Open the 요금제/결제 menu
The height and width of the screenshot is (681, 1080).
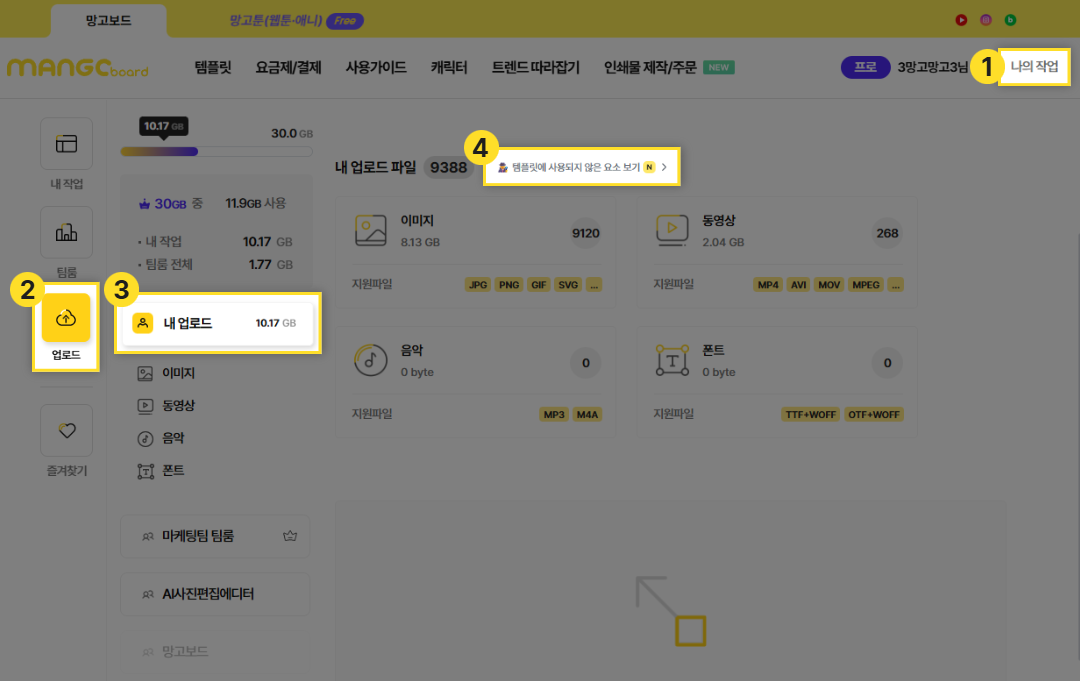point(288,67)
